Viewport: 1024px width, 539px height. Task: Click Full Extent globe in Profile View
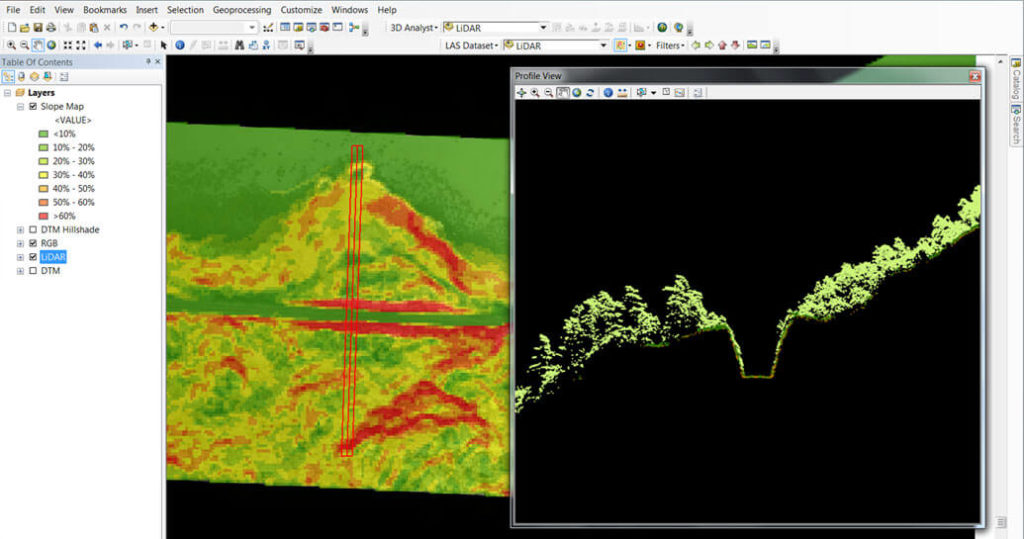(x=577, y=93)
